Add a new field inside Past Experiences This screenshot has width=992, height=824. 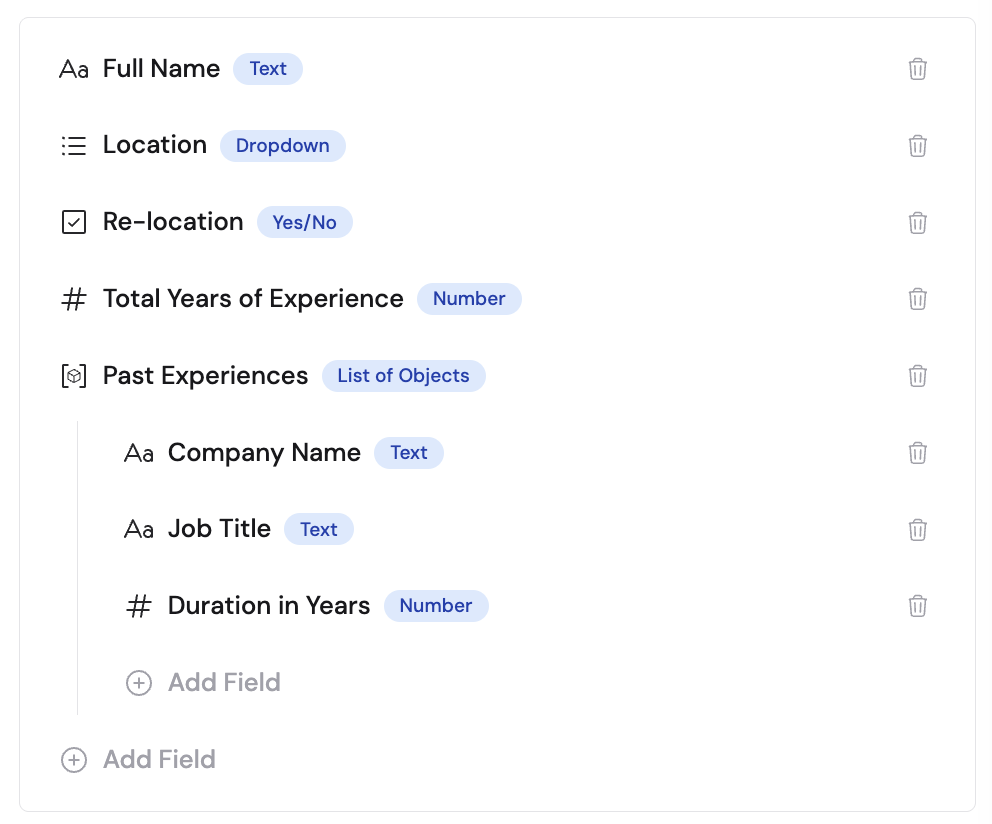(x=202, y=682)
